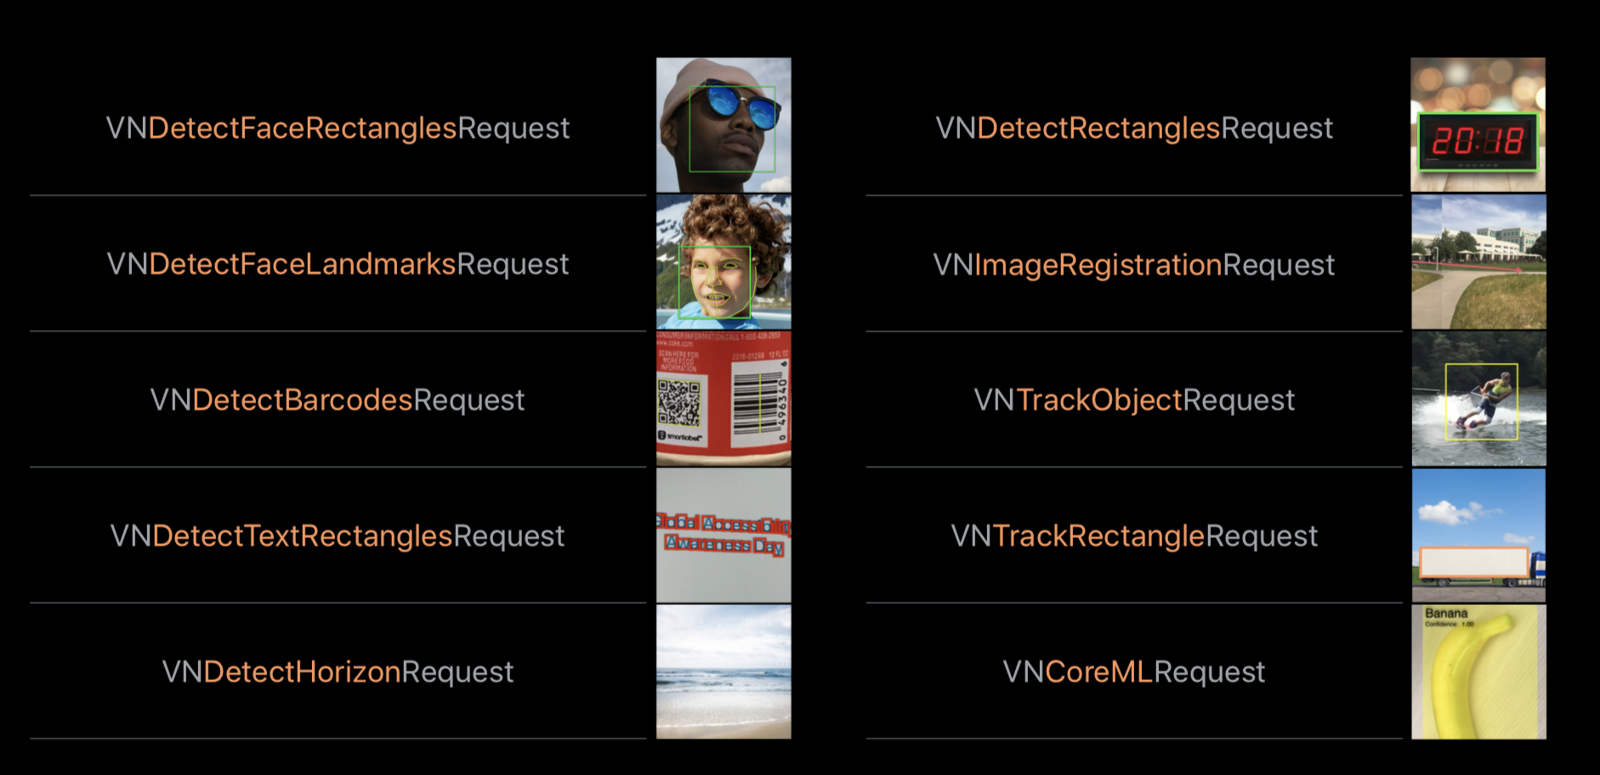Click the text rectangles sign thumbnail

click(723, 535)
